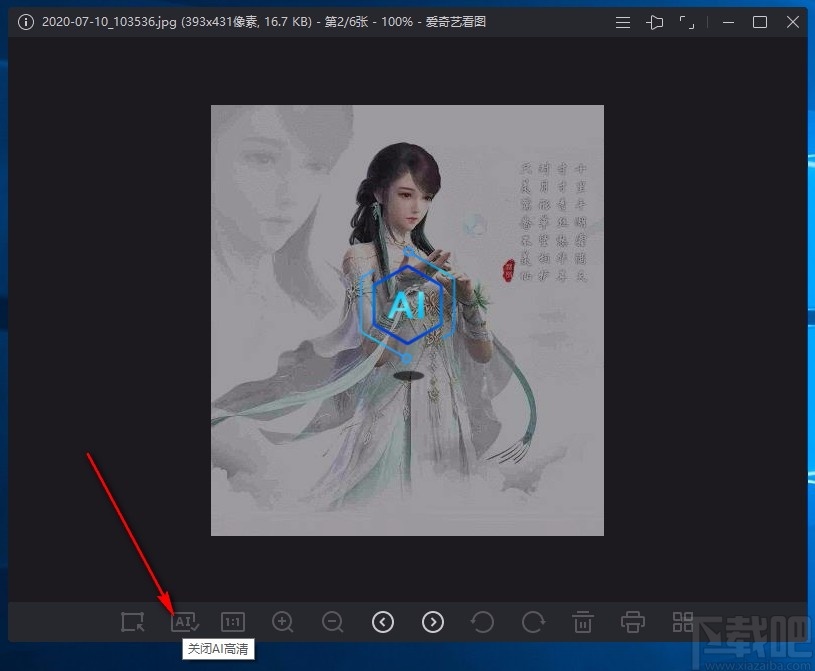Zoom in on the image
815x671 pixels.
tap(282, 622)
